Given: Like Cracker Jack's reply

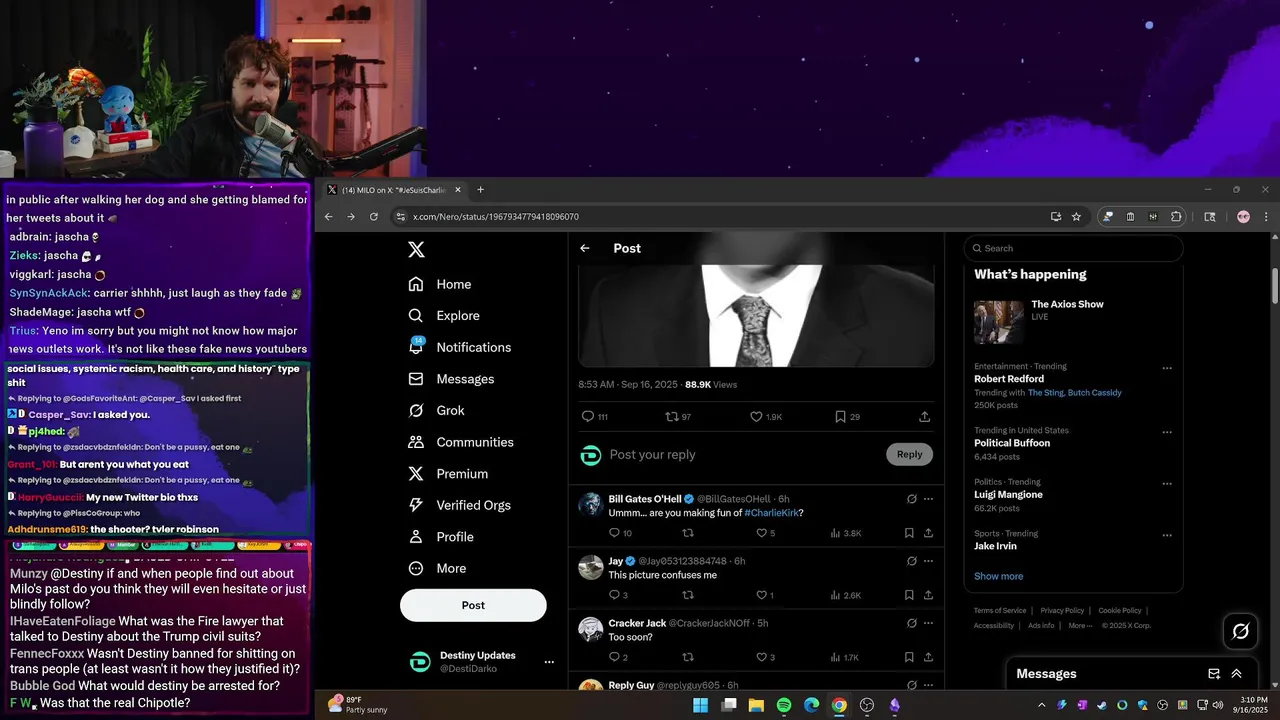Looking at the screenshot, I should tap(761, 657).
